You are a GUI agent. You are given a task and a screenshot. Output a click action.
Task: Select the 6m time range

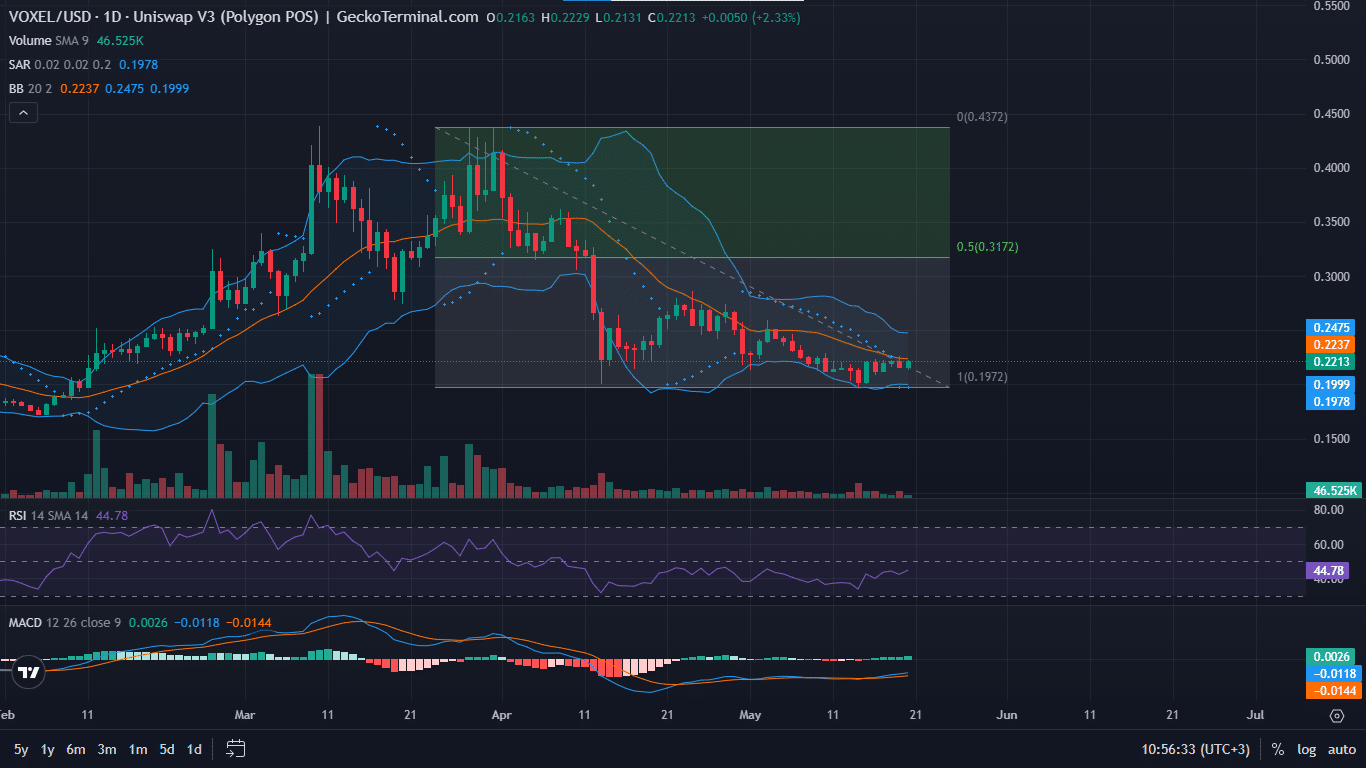(x=76, y=749)
